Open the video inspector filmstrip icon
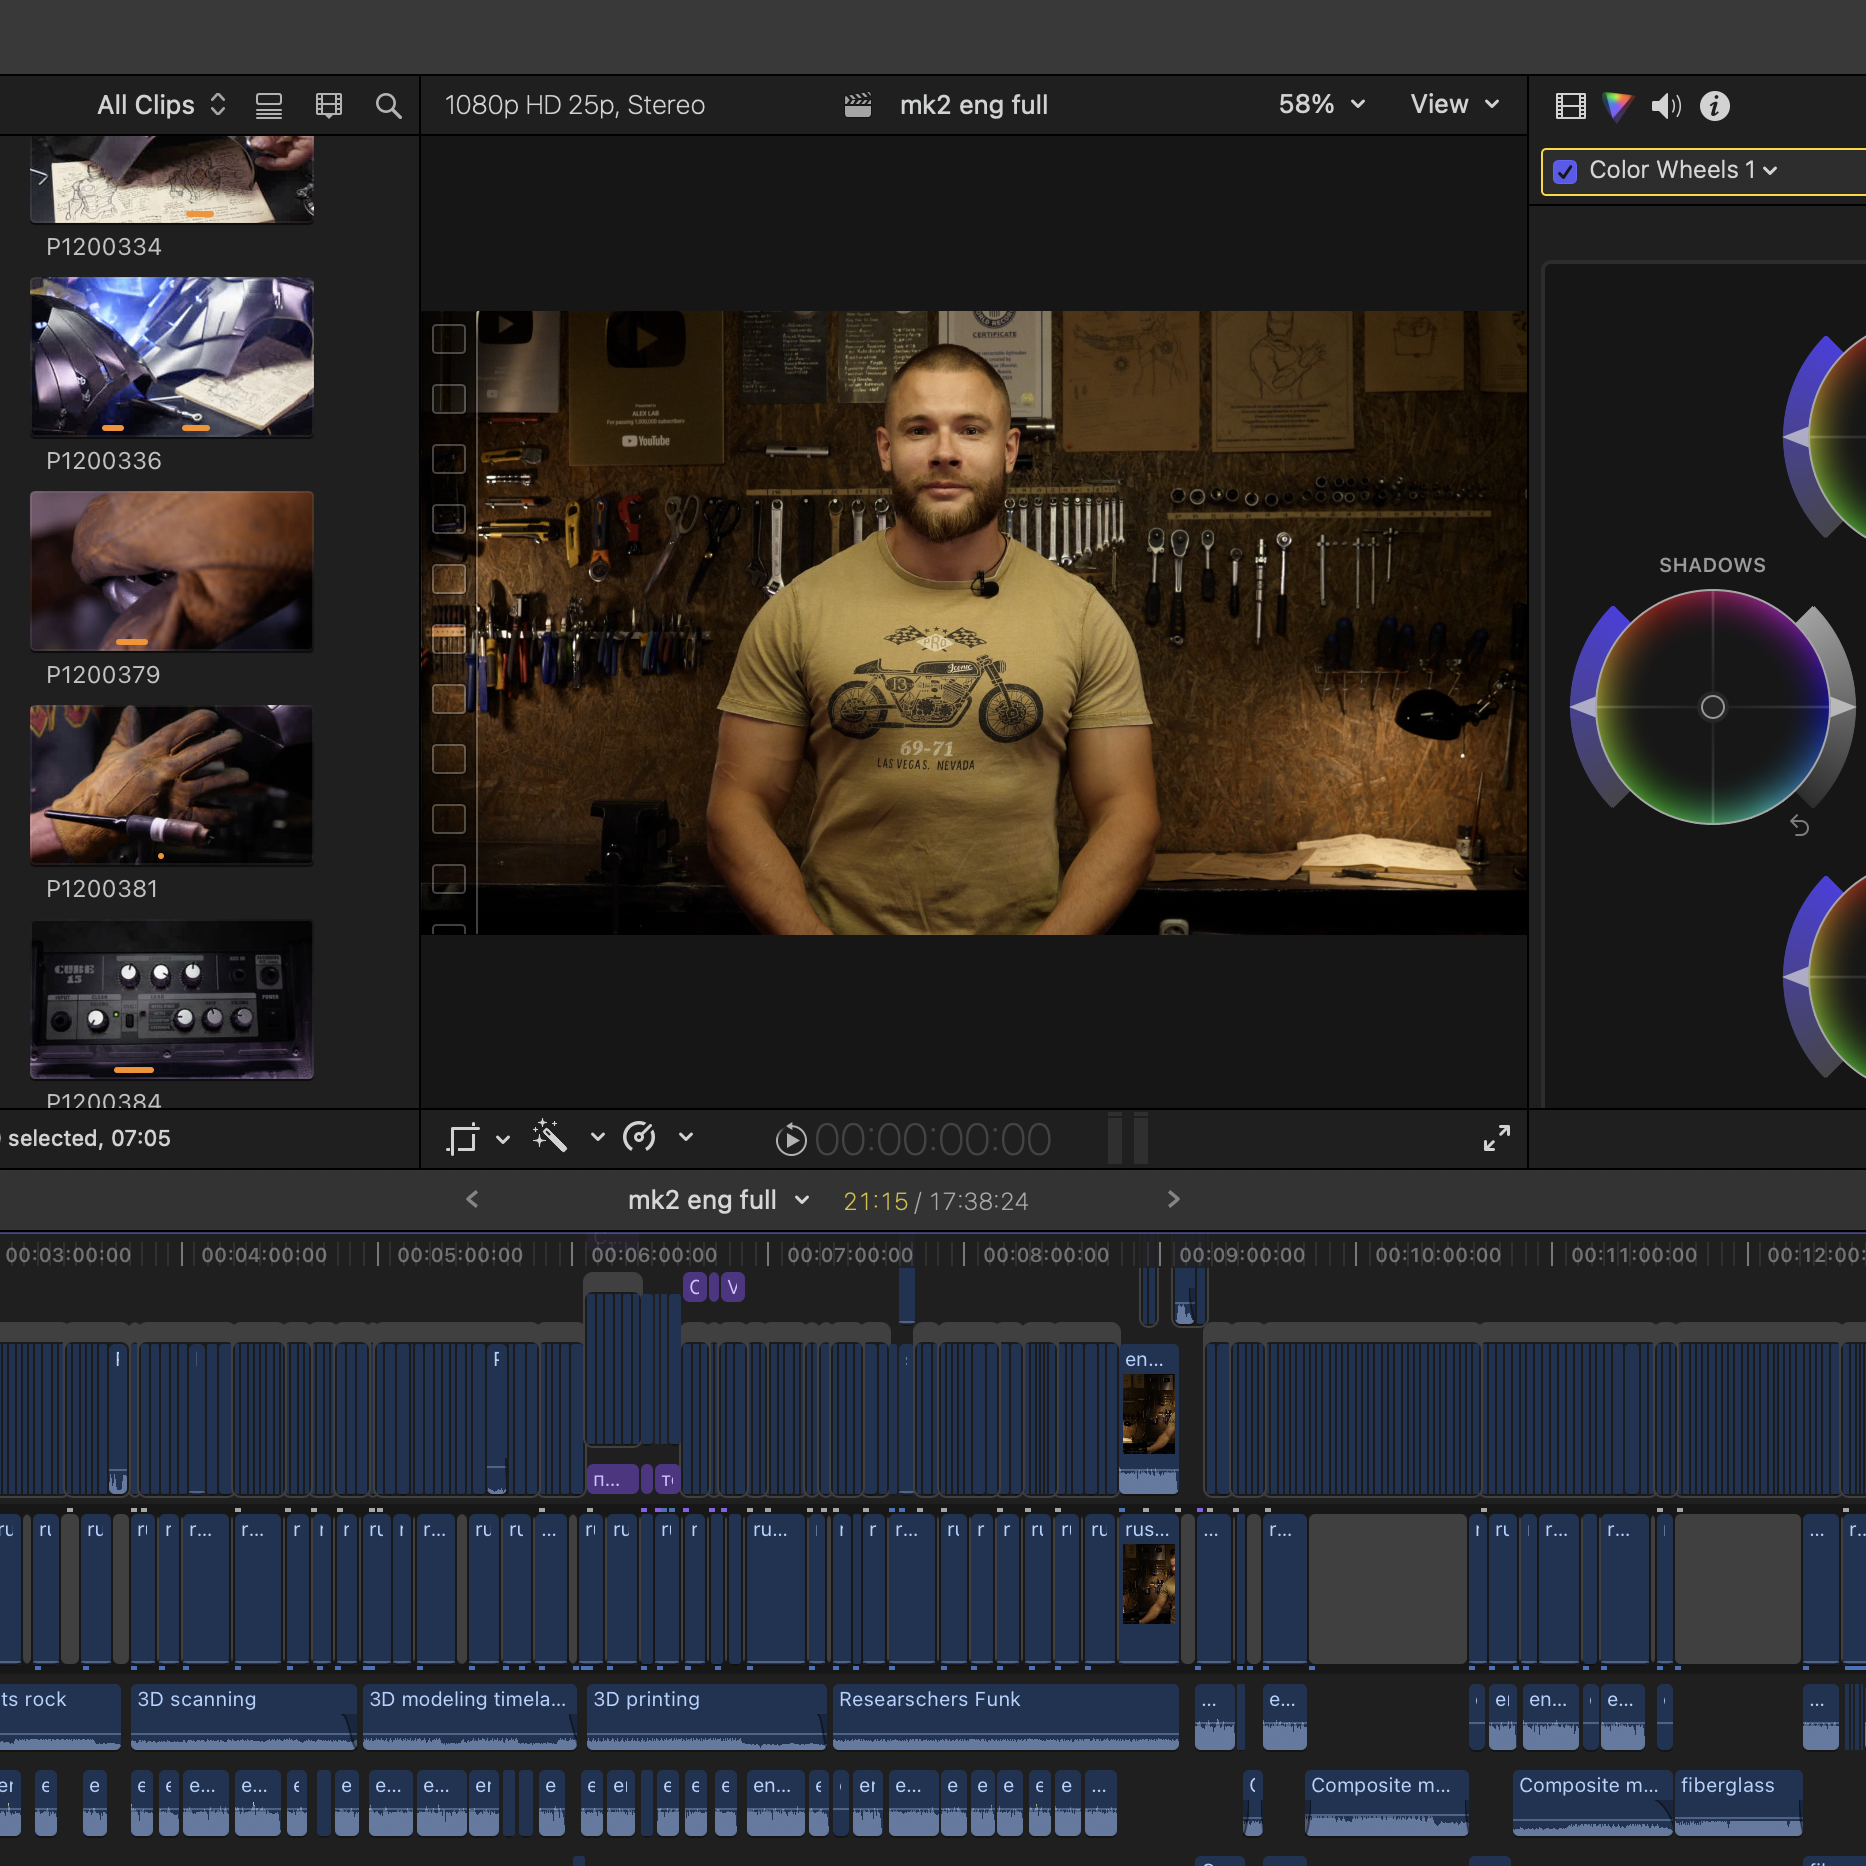Viewport: 1866px width, 1866px height. (1570, 106)
